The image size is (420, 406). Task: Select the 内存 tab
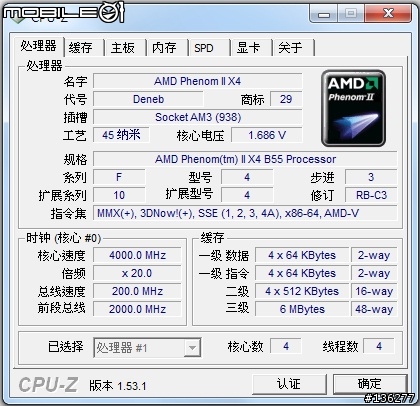pos(166,47)
